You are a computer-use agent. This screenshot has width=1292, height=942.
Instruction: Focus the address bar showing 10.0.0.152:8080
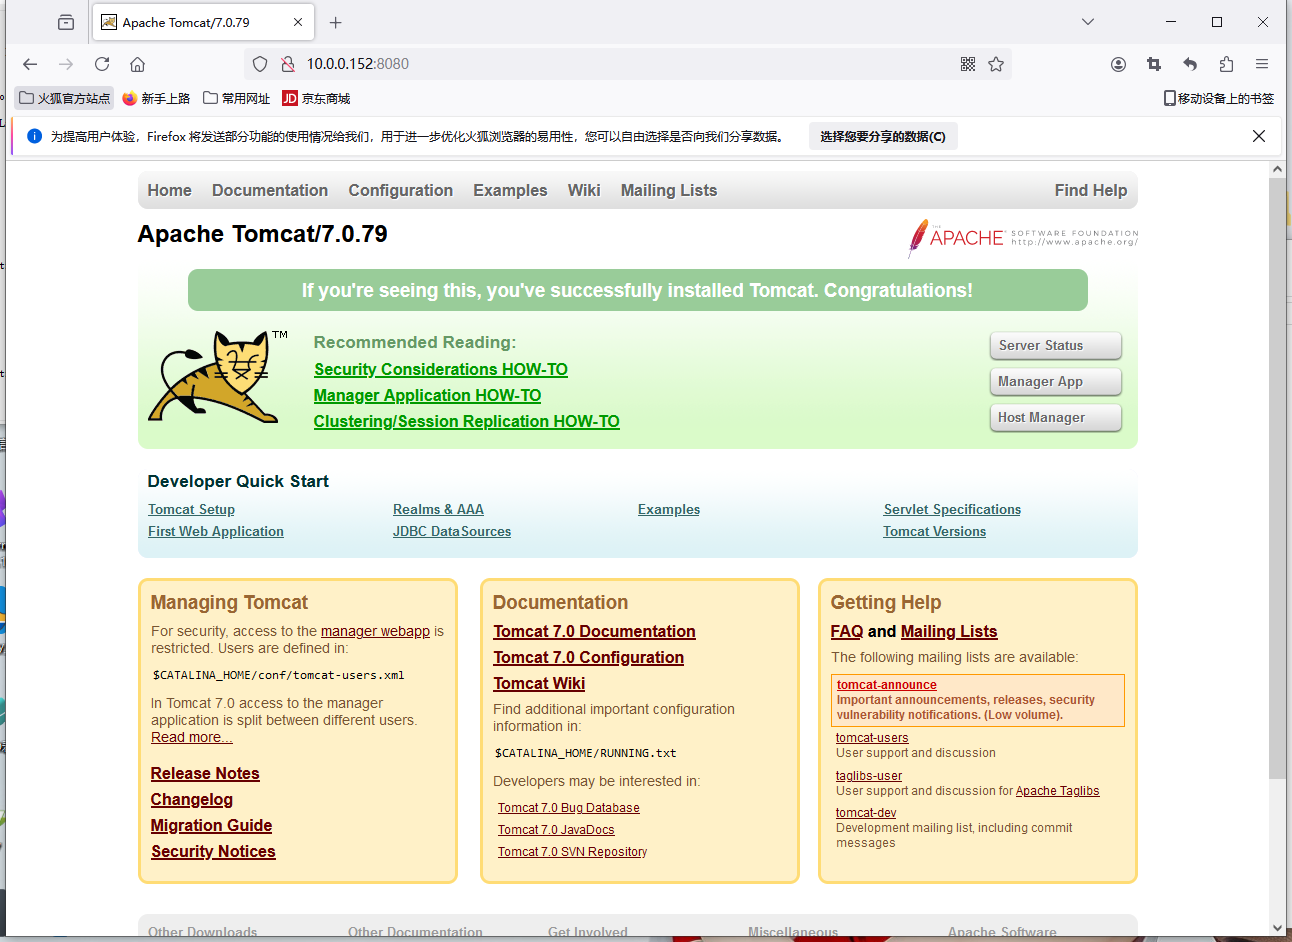click(x=627, y=64)
